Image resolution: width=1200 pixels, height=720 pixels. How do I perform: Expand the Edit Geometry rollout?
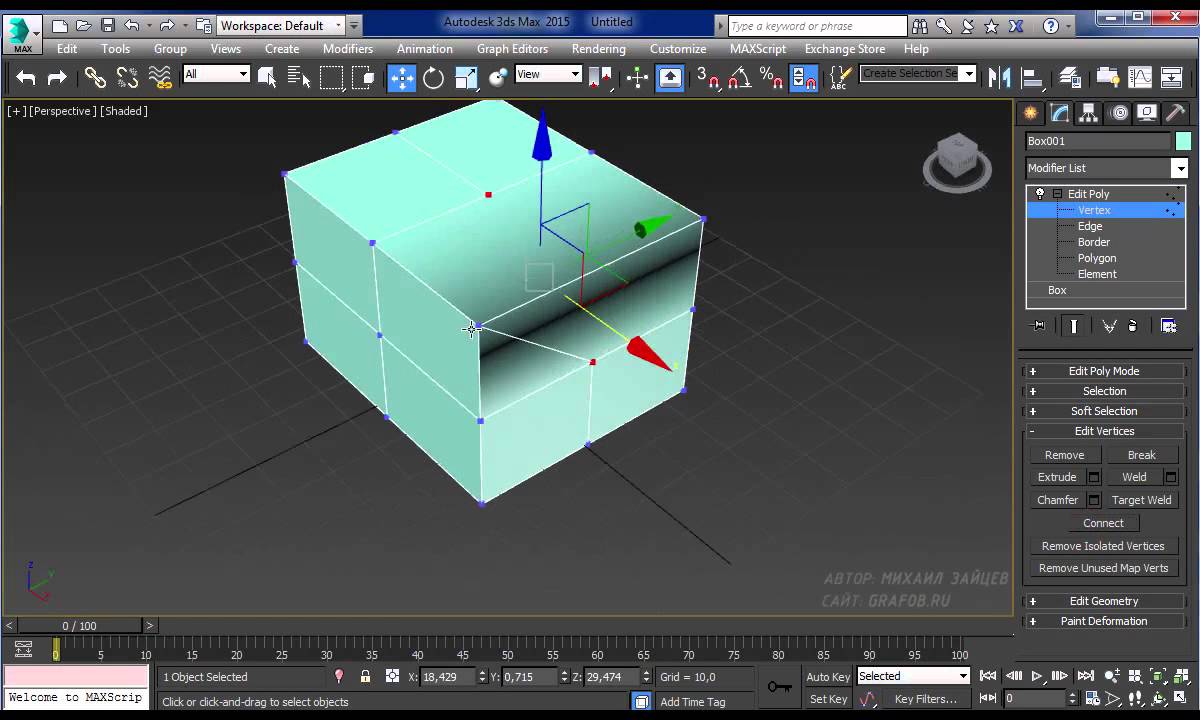1104,601
